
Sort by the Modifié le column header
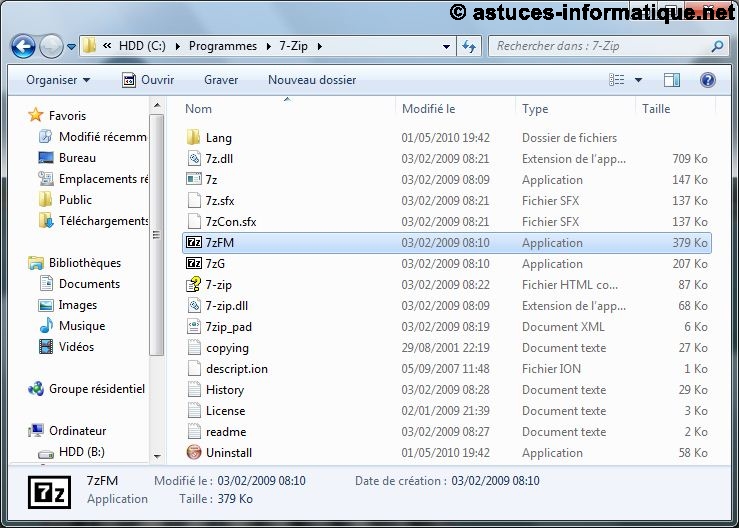point(455,109)
